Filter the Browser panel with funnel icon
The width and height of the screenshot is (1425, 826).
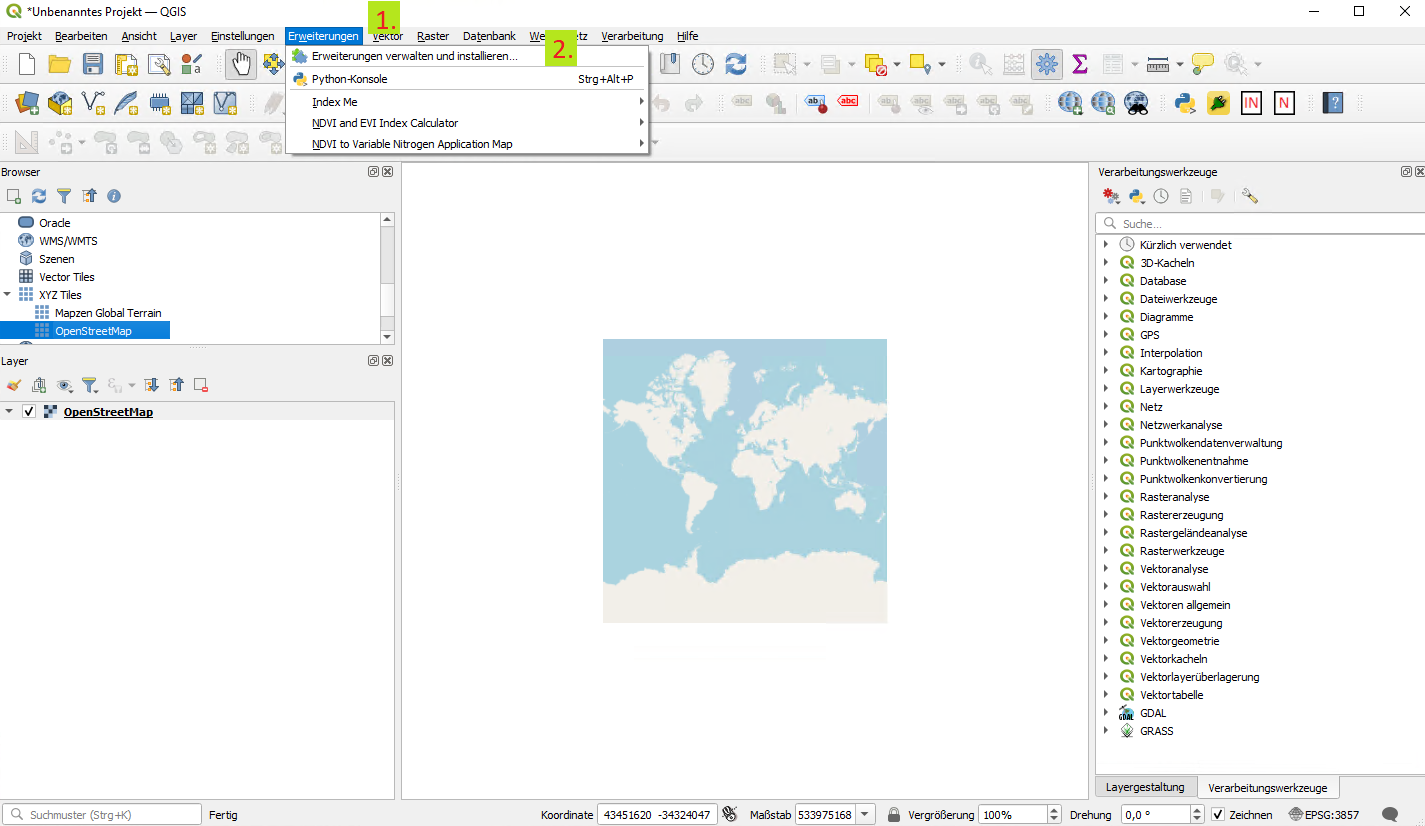64,196
